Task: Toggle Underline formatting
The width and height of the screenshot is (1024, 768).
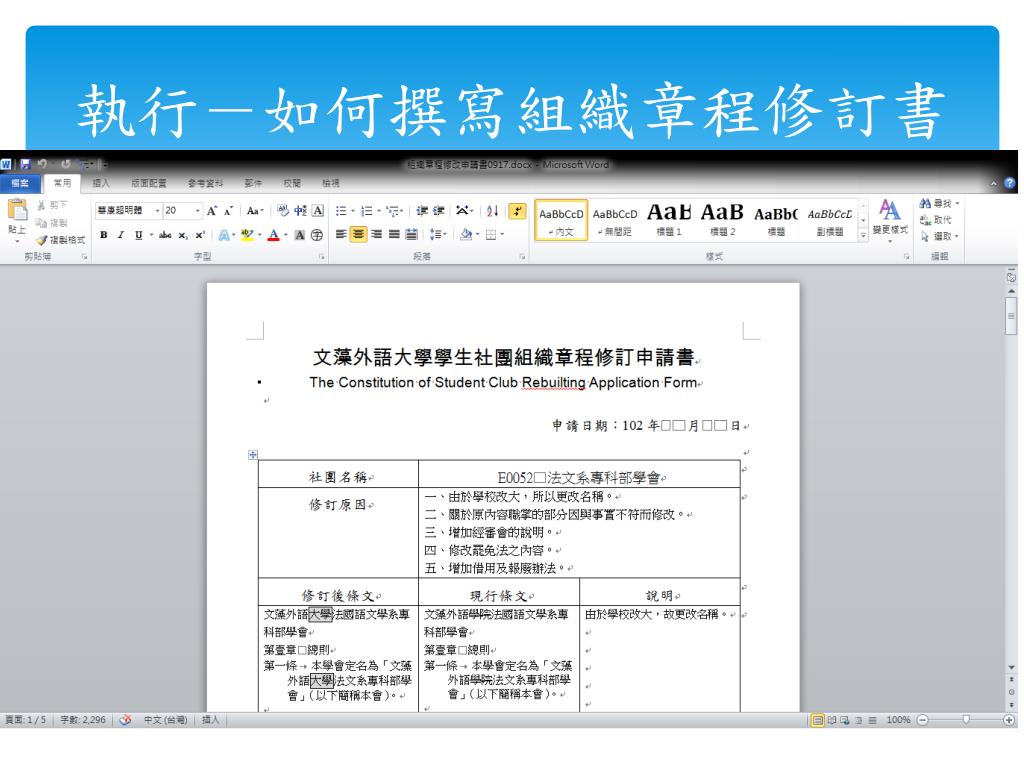Action: 138,234
